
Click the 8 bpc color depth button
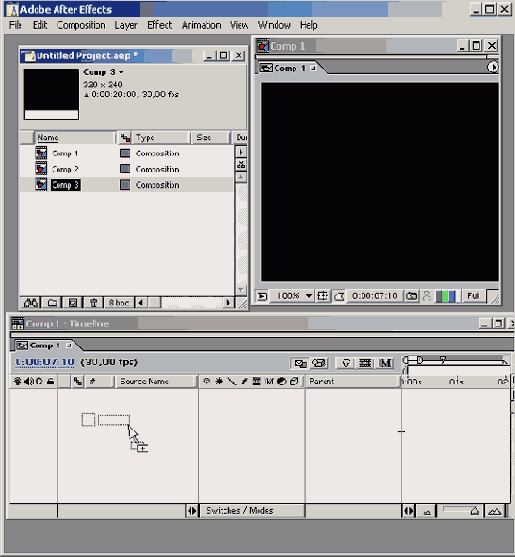coord(119,303)
